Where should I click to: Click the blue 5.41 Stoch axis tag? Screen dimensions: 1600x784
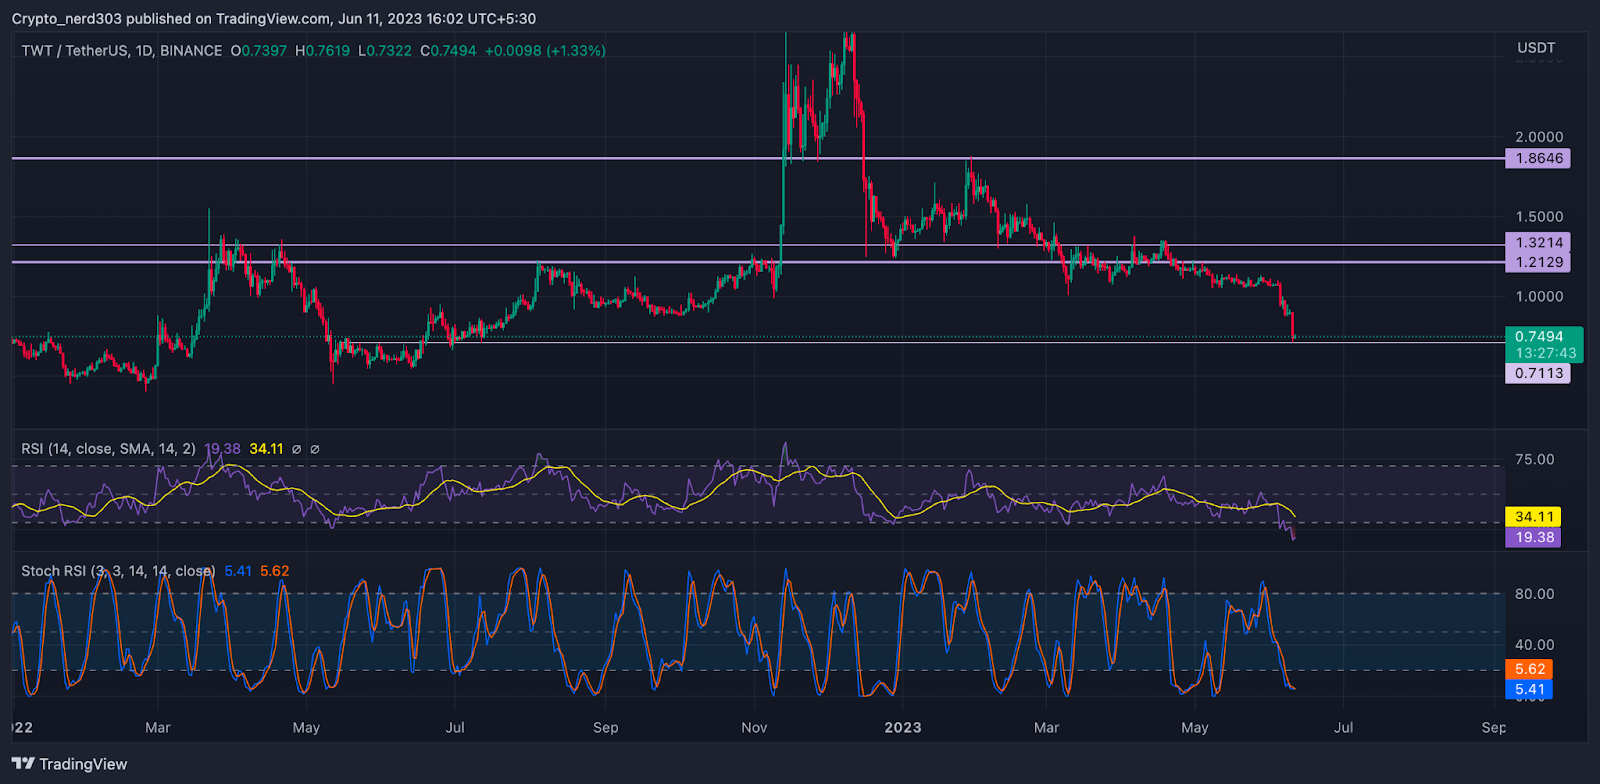coord(1529,689)
